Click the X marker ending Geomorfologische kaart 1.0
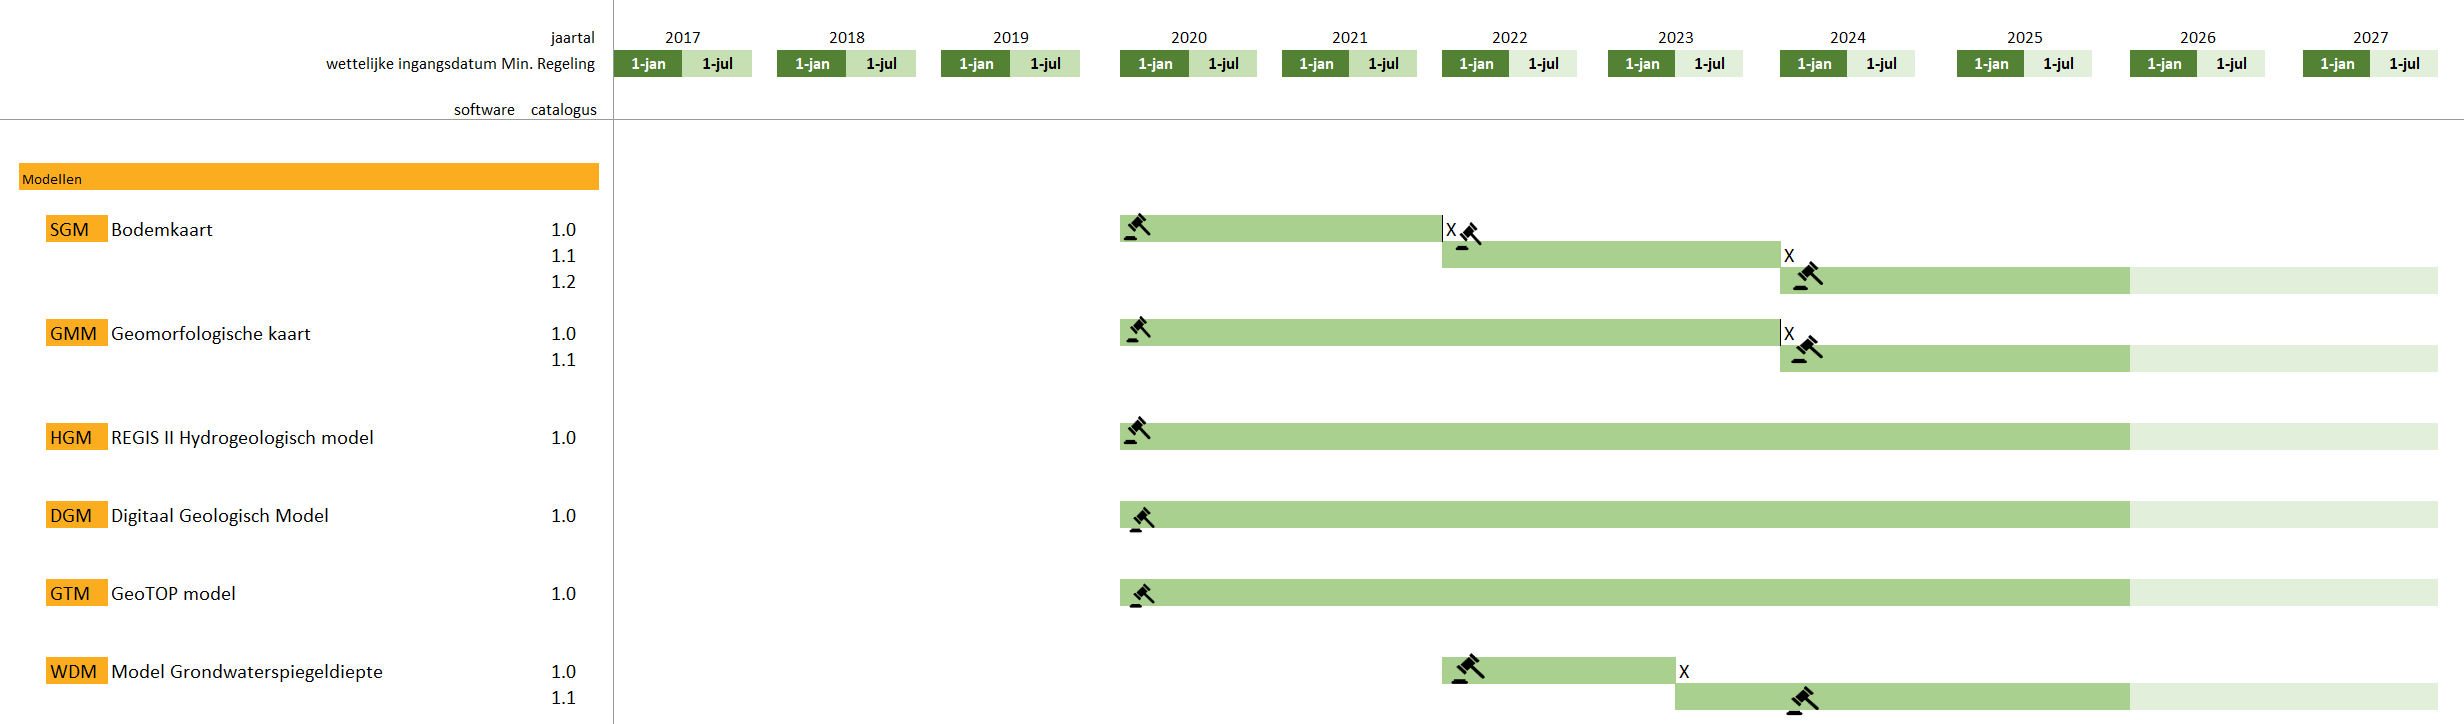 (1789, 334)
